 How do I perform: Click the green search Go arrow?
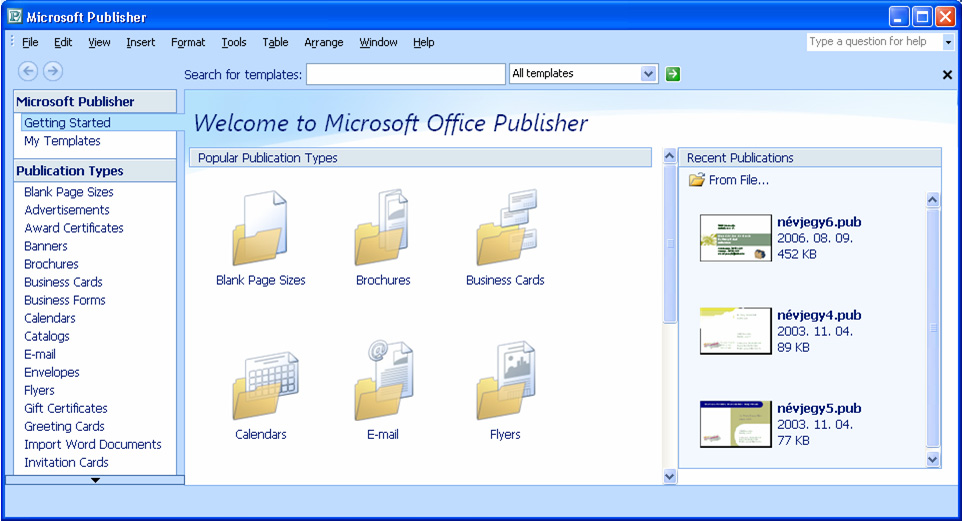pos(672,74)
